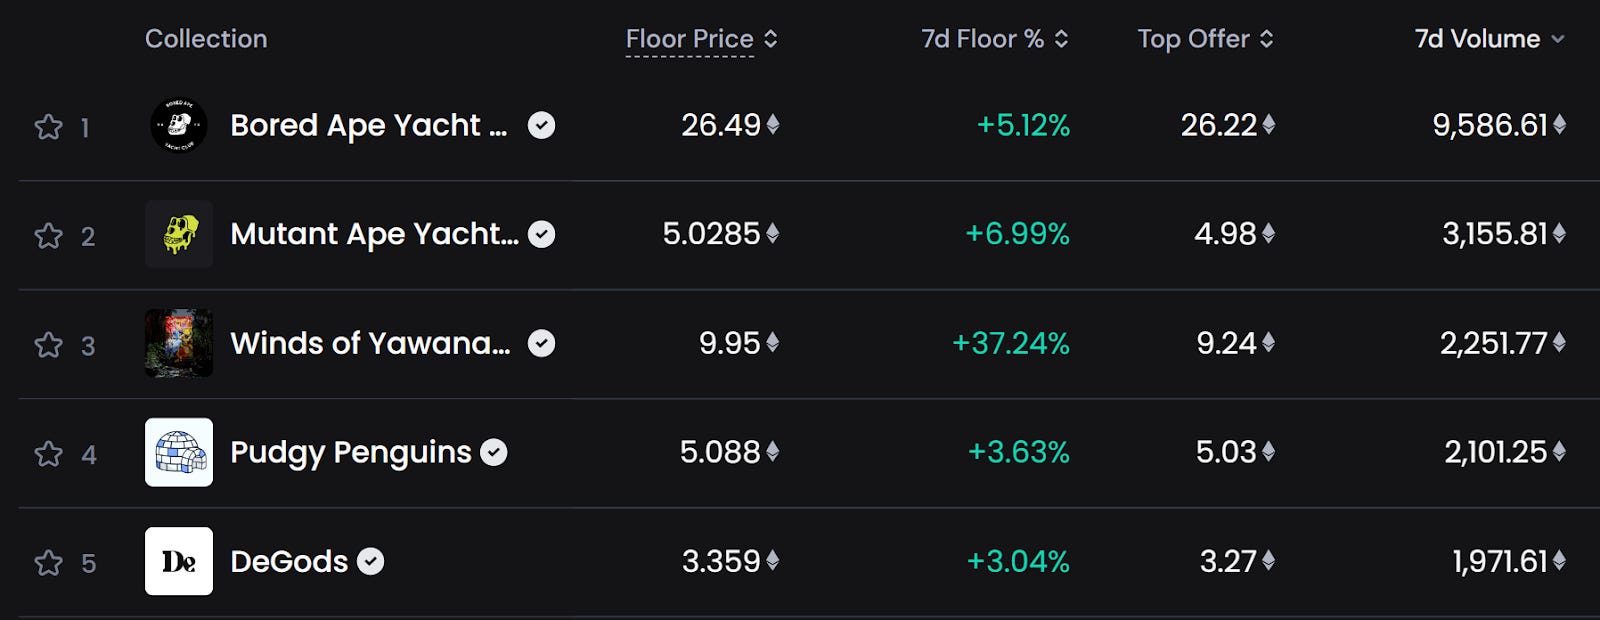Image resolution: width=1600 pixels, height=620 pixels.
Task: Favorite the Mutant Ape Yacht Club row
Action: click(x=48, y=236)
